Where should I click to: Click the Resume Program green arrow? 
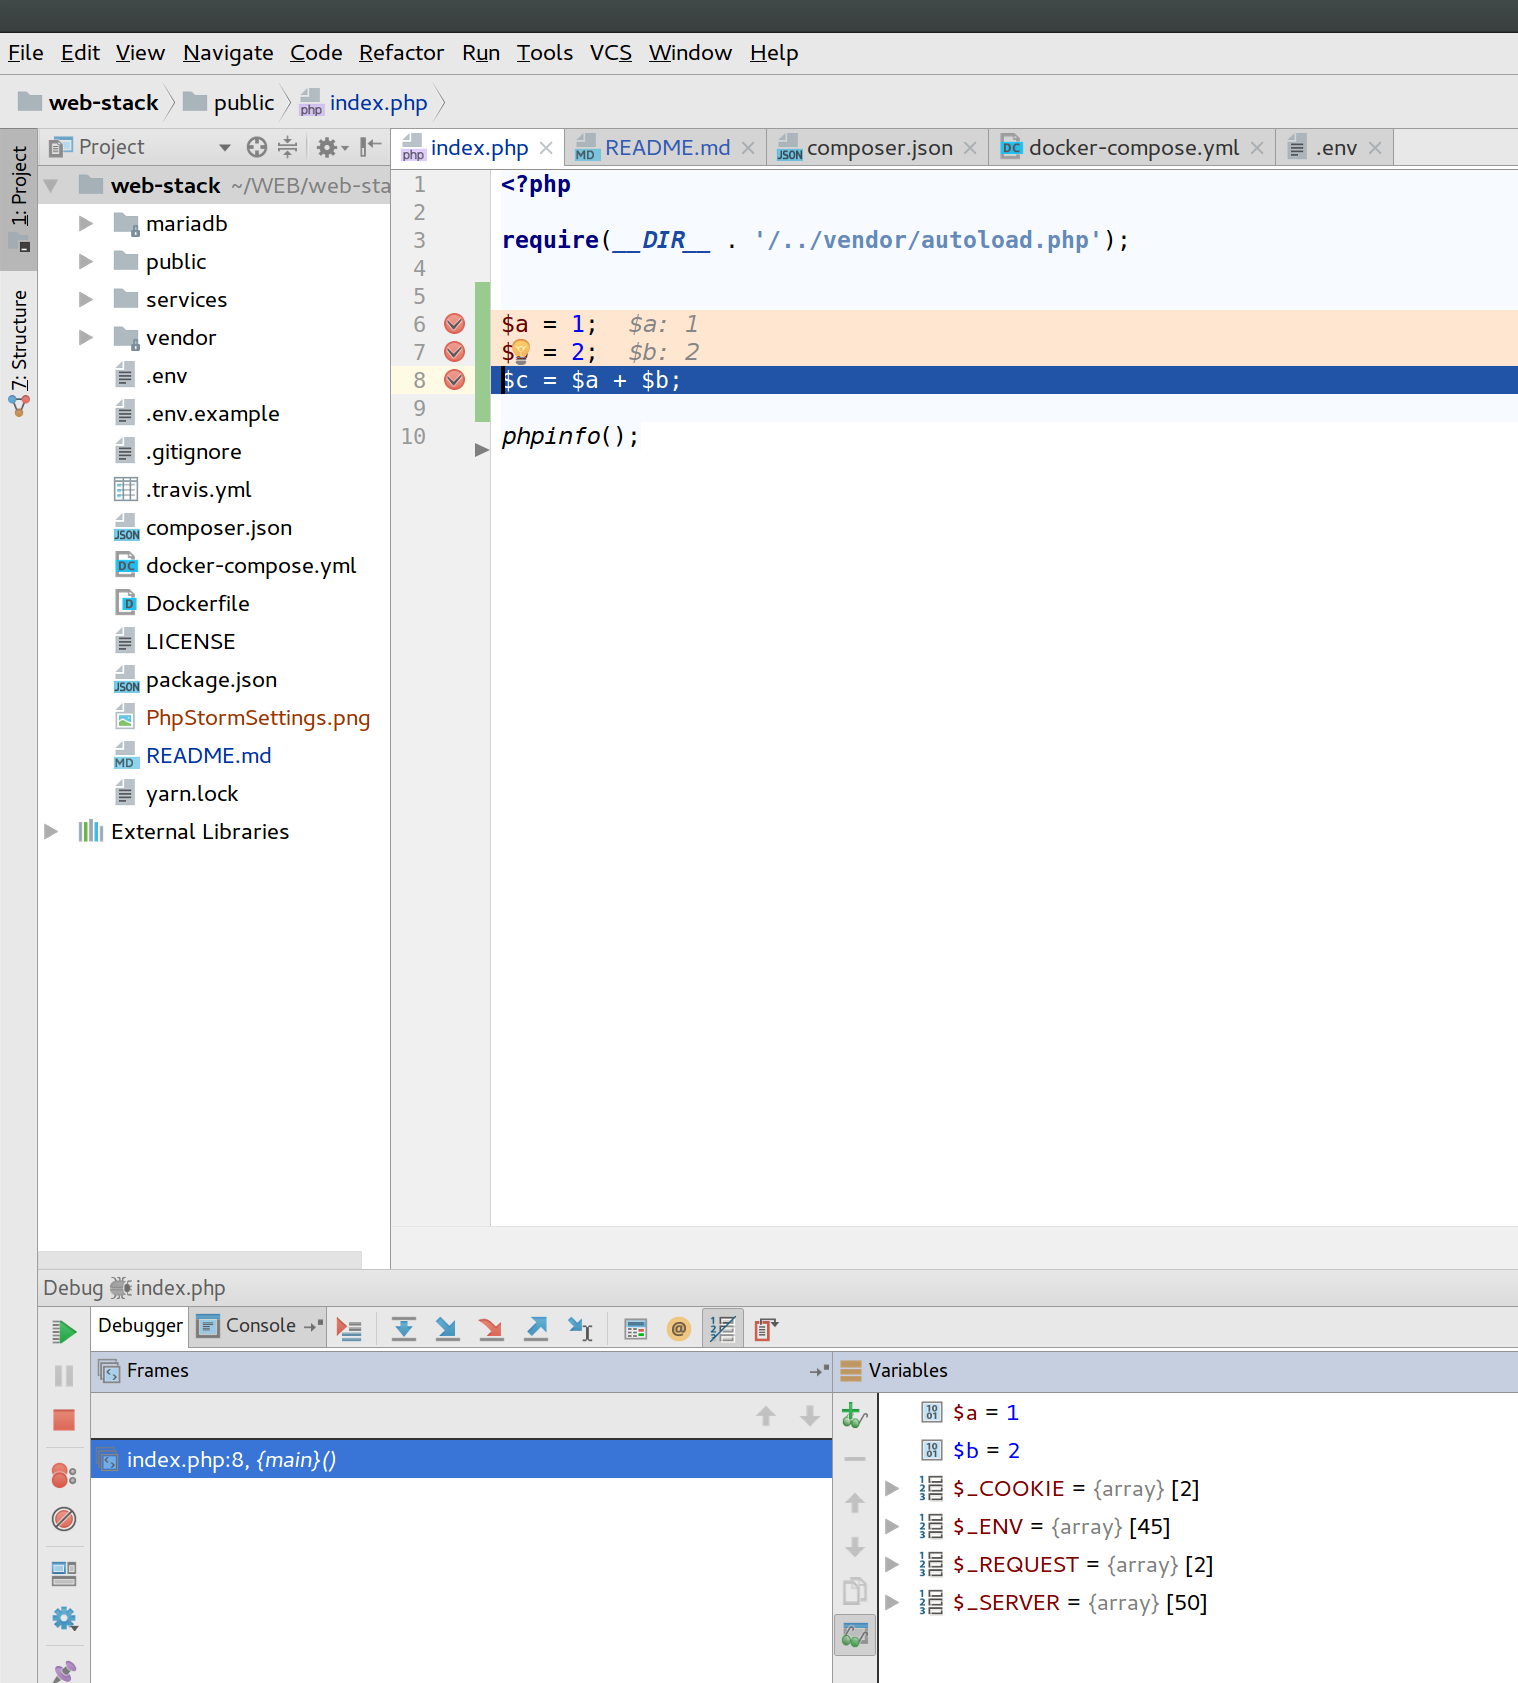(x=64, y=1331)
